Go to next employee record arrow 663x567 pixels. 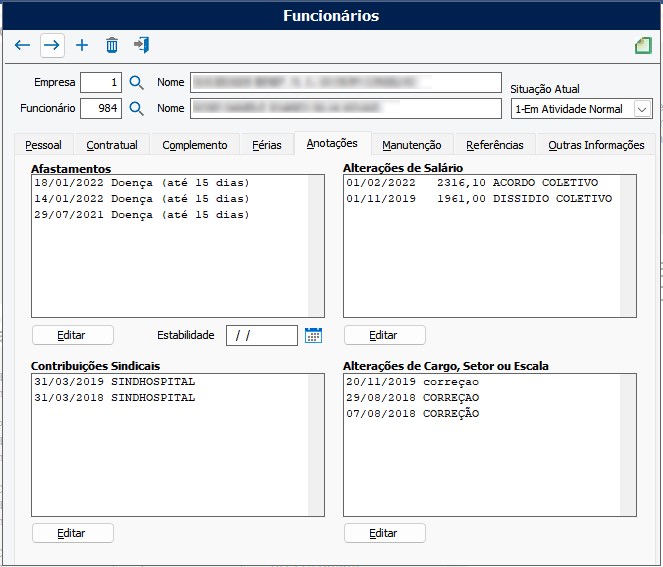[52, 45]
